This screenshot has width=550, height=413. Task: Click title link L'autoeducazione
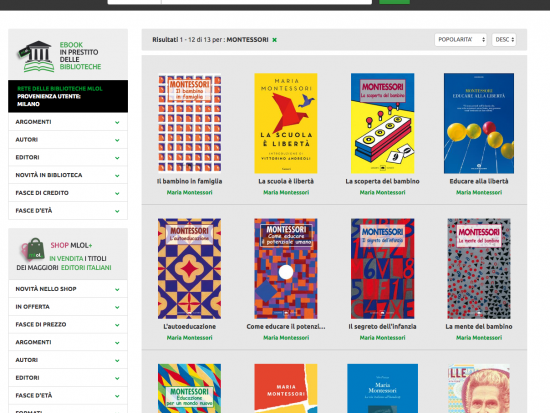189,327
